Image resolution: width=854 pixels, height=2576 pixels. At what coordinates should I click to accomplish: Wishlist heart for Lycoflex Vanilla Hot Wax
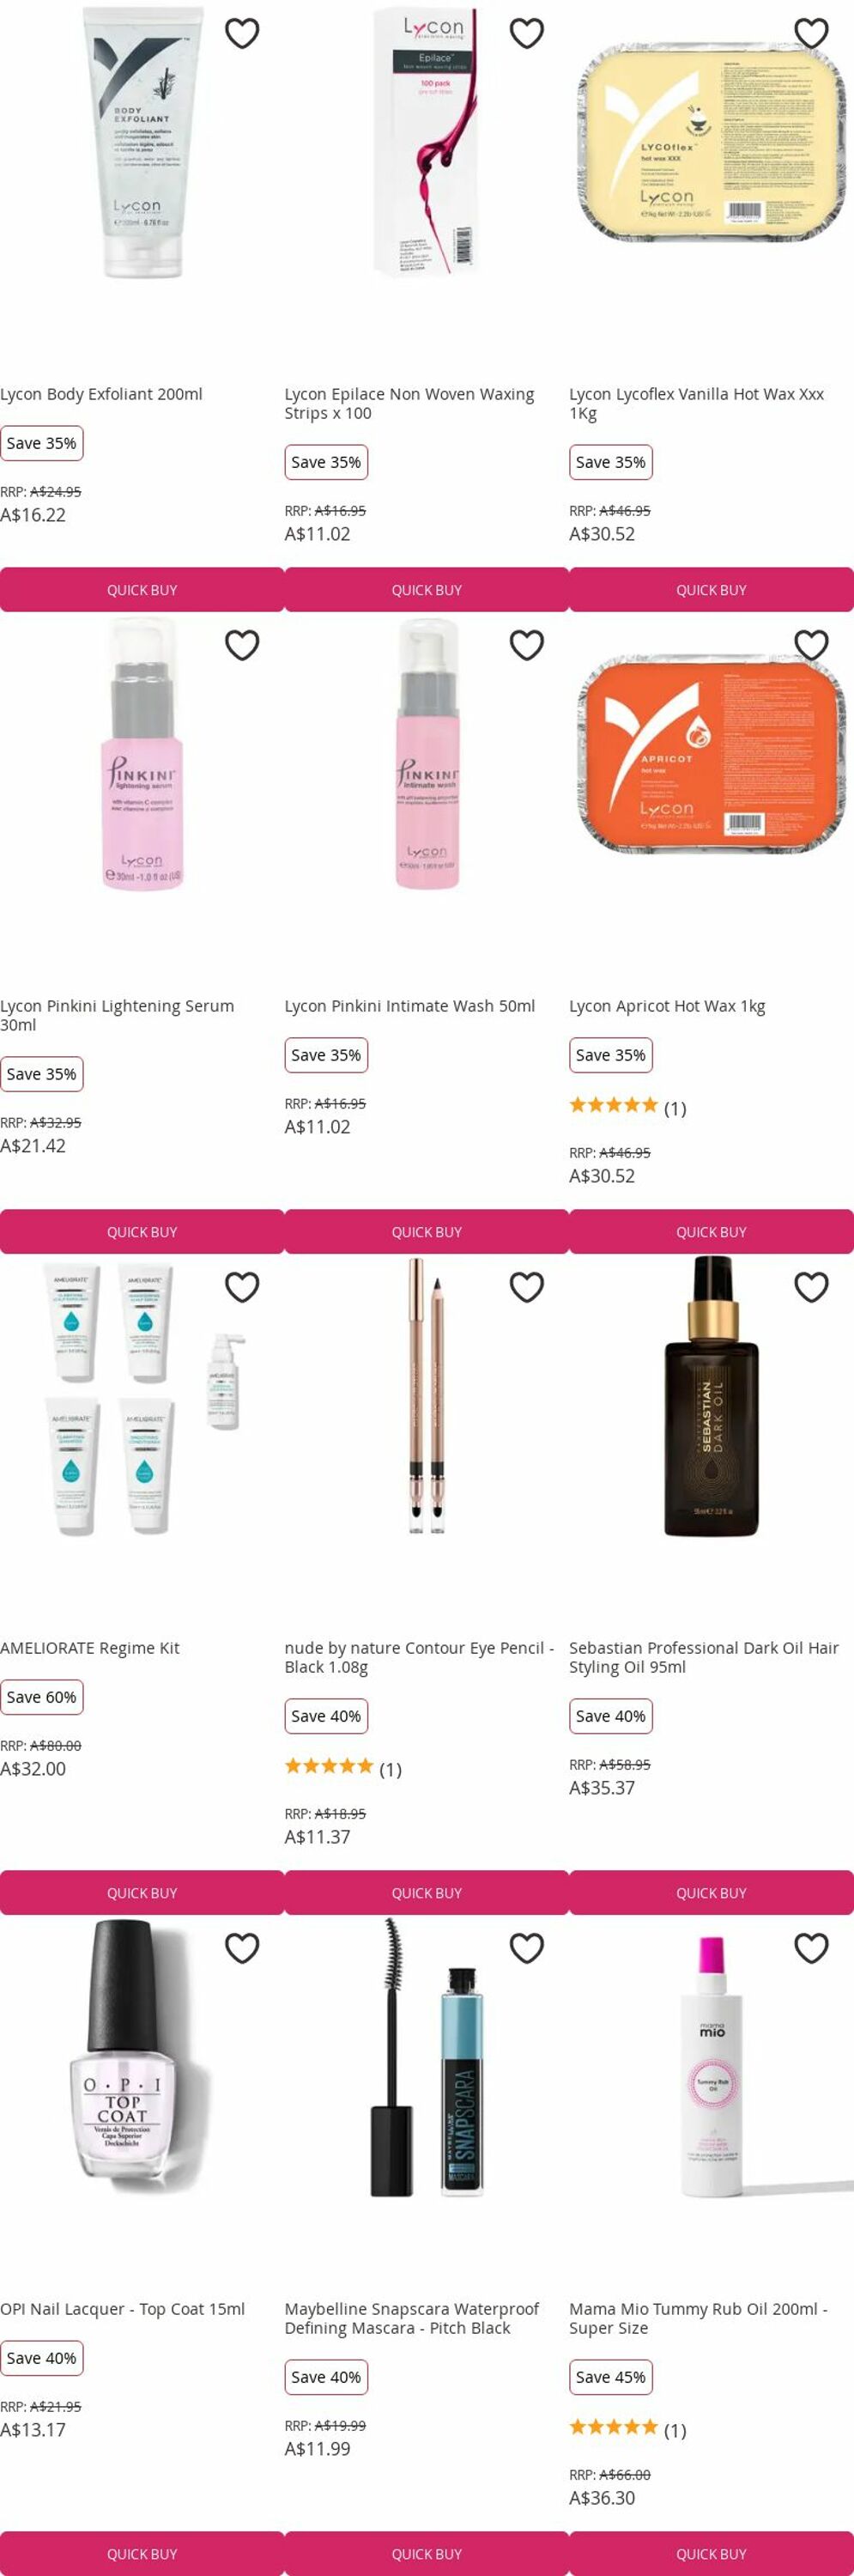tap(811, 34)
